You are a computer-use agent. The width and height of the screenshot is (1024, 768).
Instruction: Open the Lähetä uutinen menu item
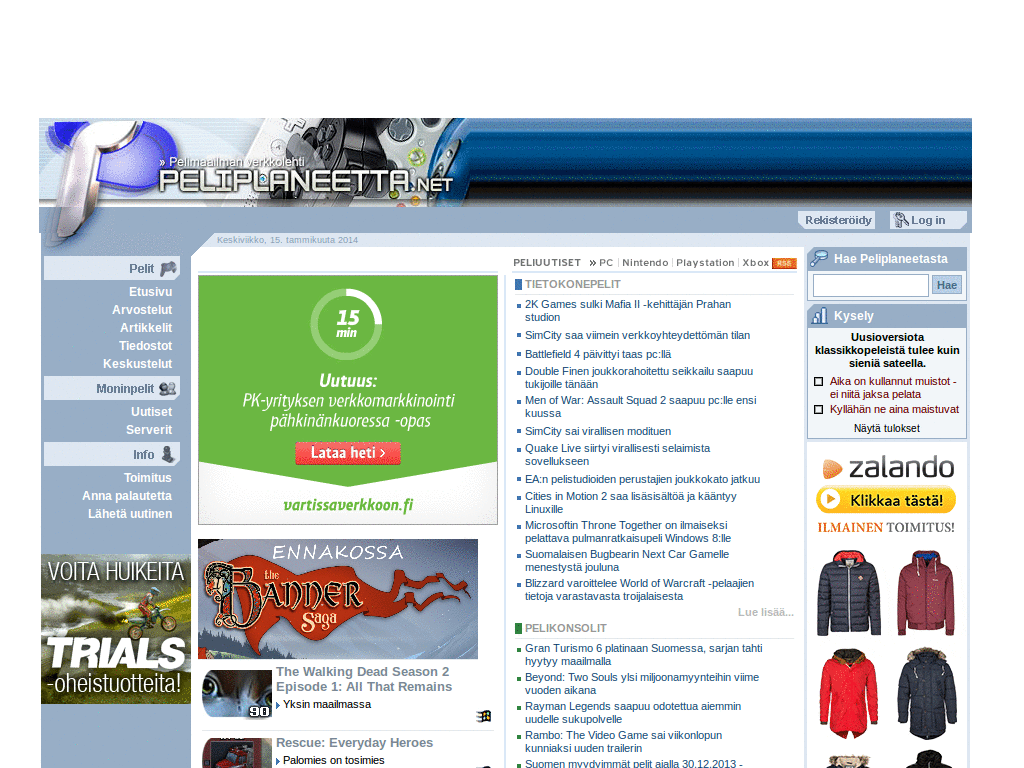click(x=130, y=514)
